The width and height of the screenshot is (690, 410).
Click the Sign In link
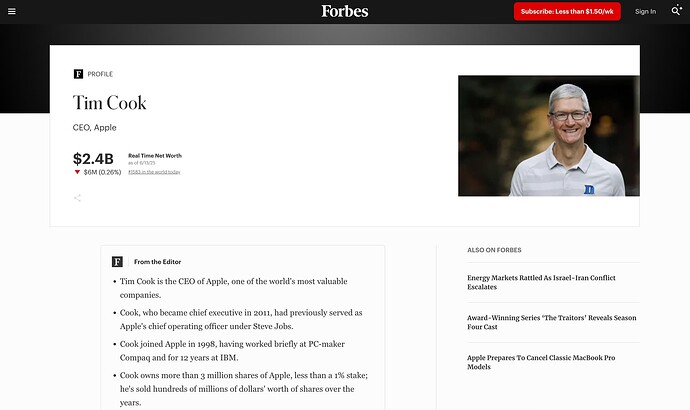pyautogui.click(x=645, y=11)
